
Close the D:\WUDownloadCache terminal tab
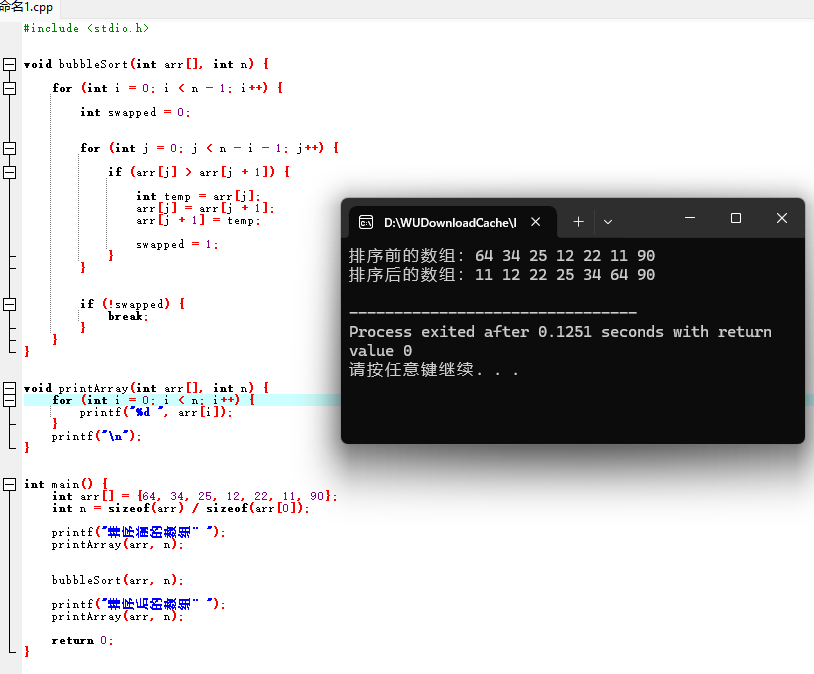pos(536,222)
